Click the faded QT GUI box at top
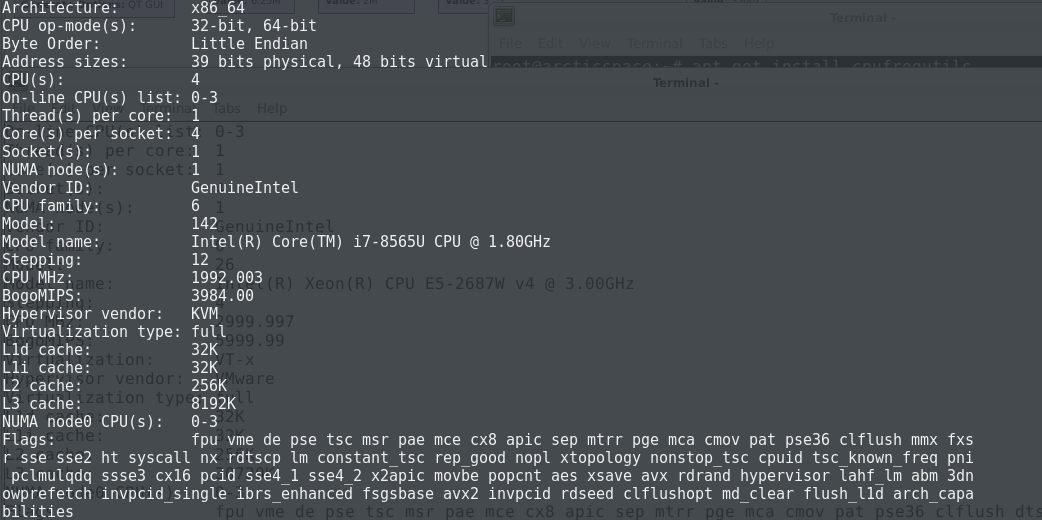The width and height of the screenshot is (1042, 520). point(142,5)
